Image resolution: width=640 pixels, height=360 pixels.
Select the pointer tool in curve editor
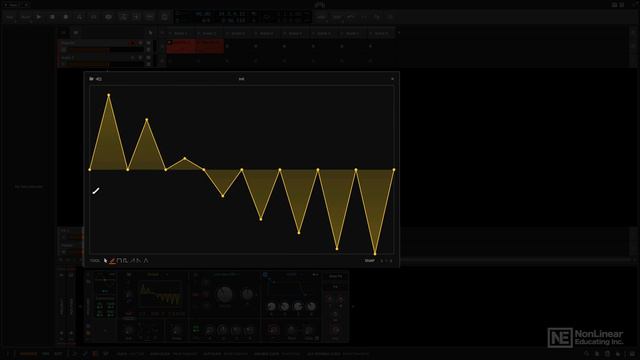(x=106, y=260)
